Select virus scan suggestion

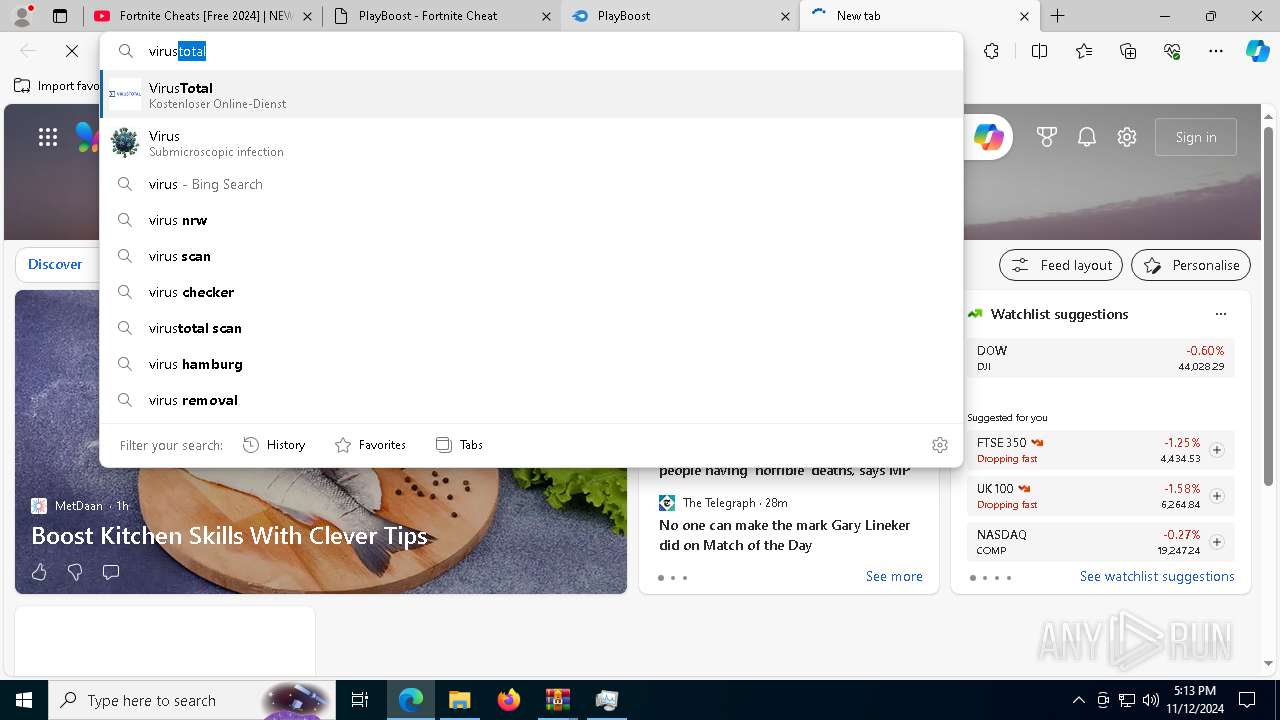pos(532,256)
